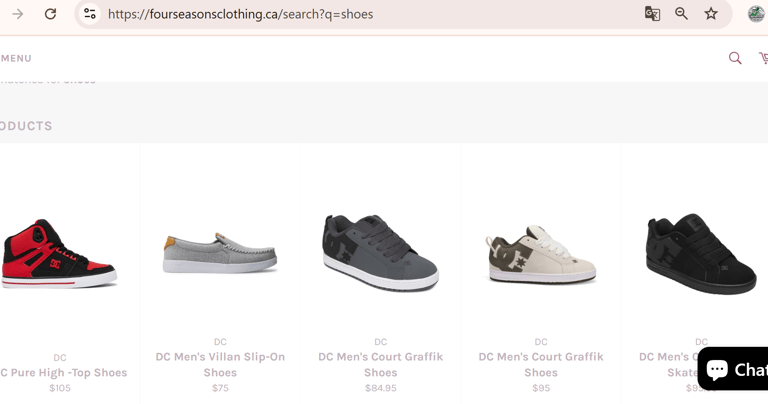Open the shopping cart icon
The image size is (768, 404).
pos(763,58)
